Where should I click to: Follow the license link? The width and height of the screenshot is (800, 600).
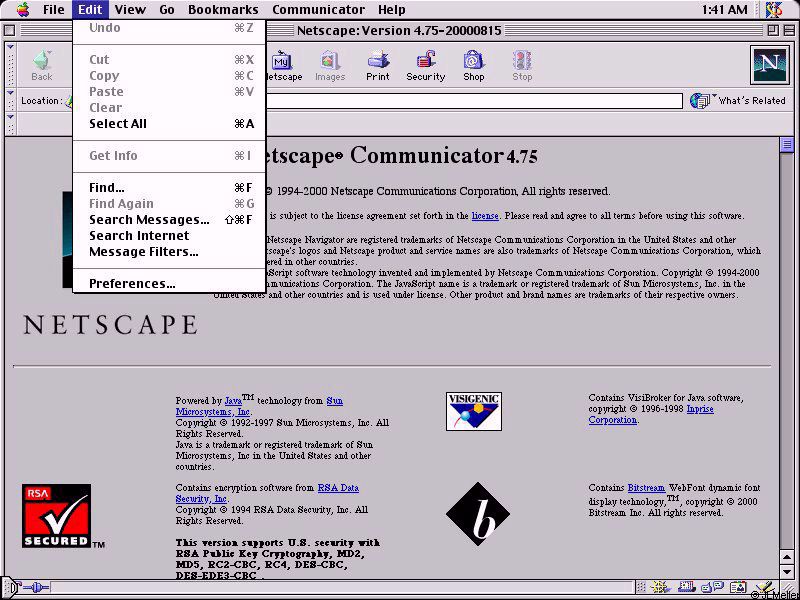pyautogui.click(x=485, y=216)
